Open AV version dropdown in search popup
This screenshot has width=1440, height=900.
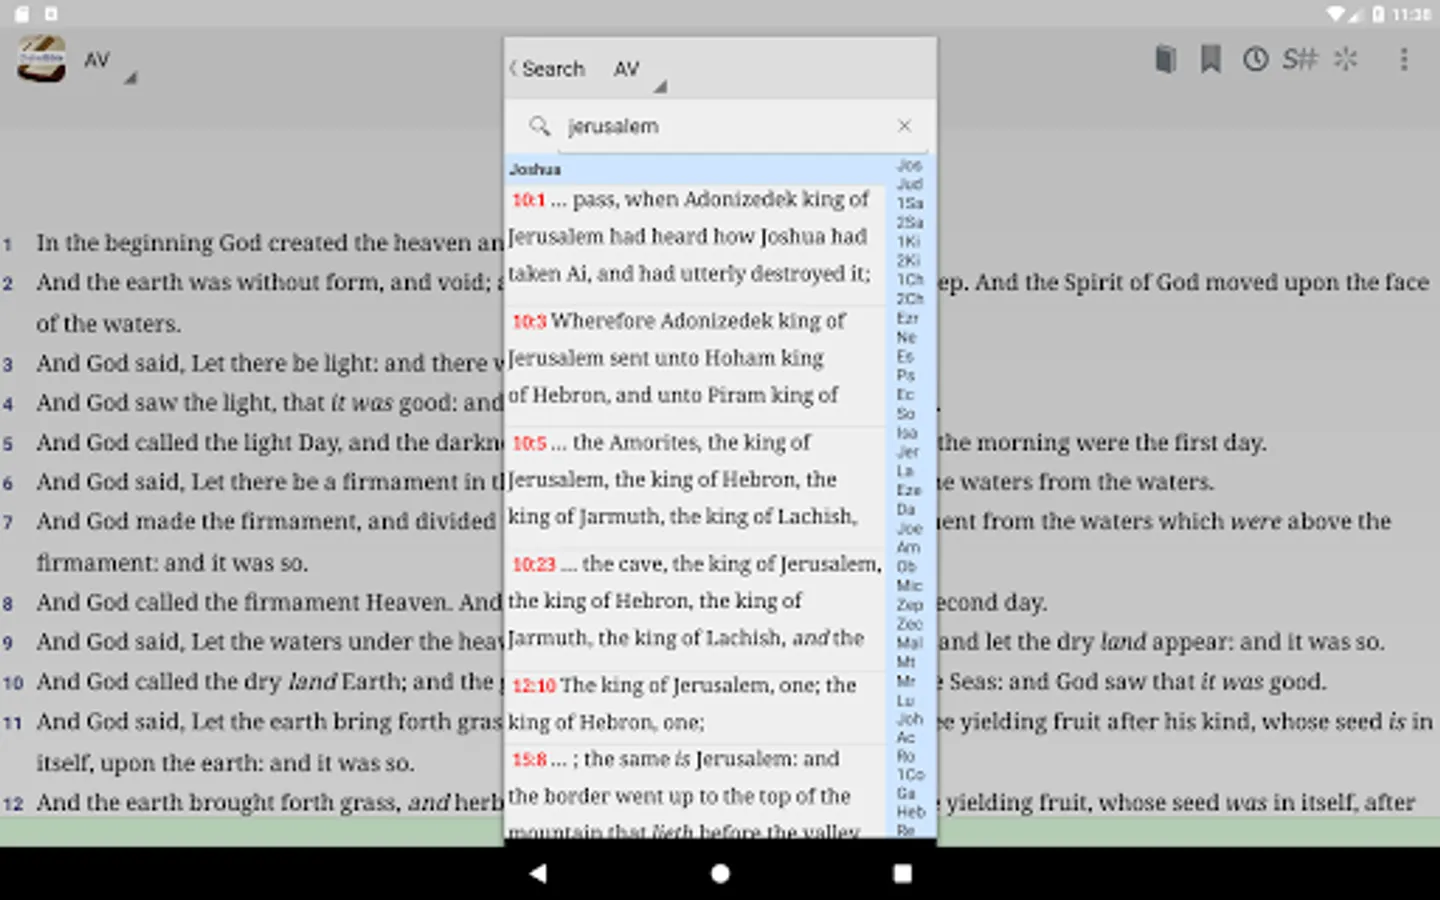[639, 72]
